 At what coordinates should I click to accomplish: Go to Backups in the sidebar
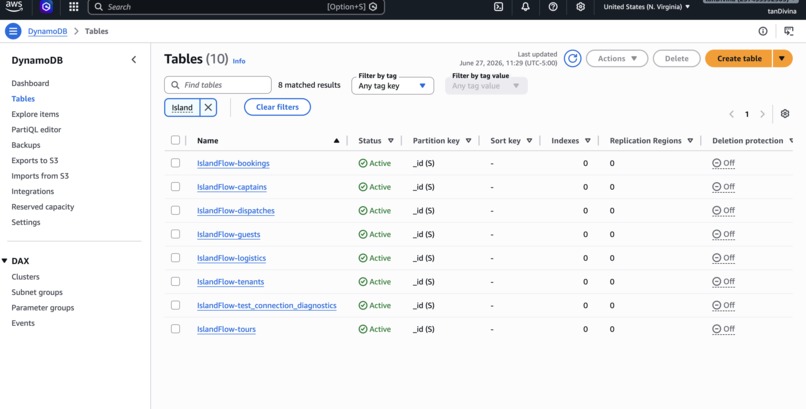(26, 145)
